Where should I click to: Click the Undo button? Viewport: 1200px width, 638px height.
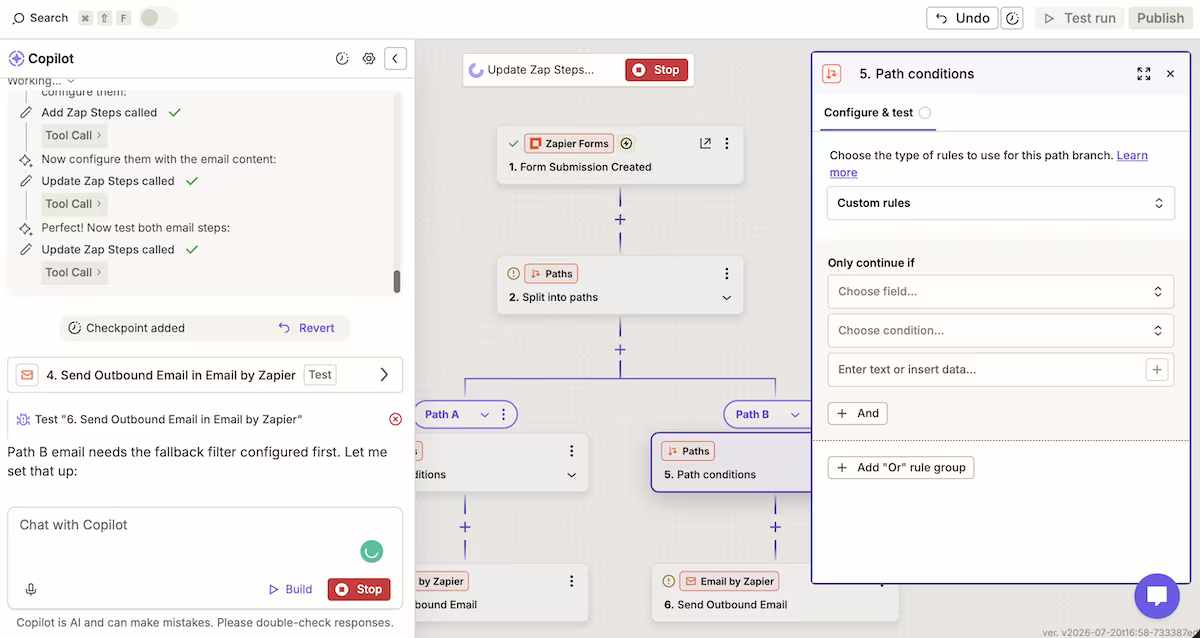coord(962,18)
